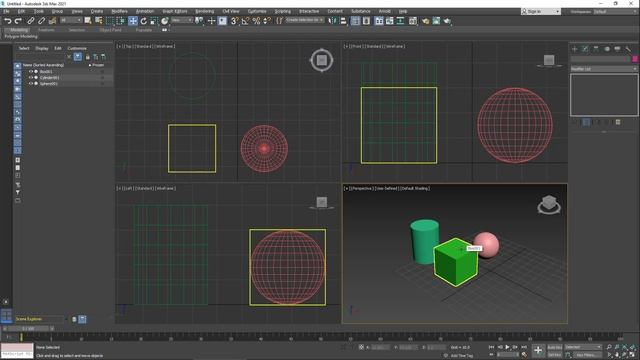The image size is (640, 360).
Task: Pick the Rectangular Selection Region tool
Action: 110,21
